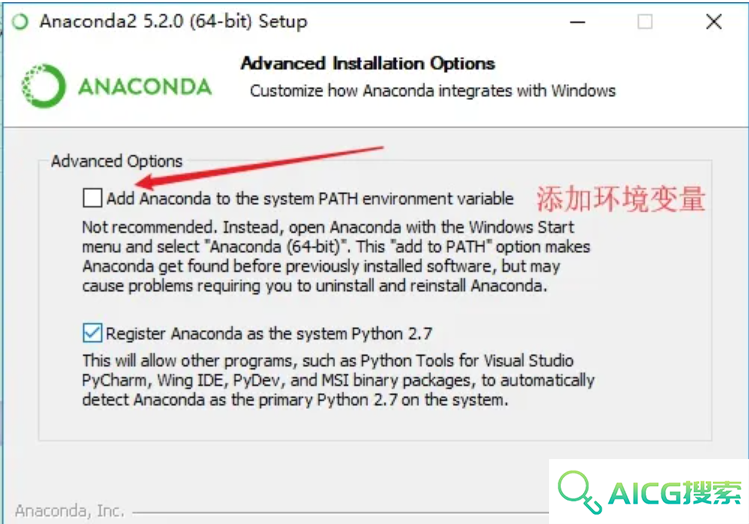
Task: Uncheck Register Anaconda as system Python 2.7
Action: (92, 333)
